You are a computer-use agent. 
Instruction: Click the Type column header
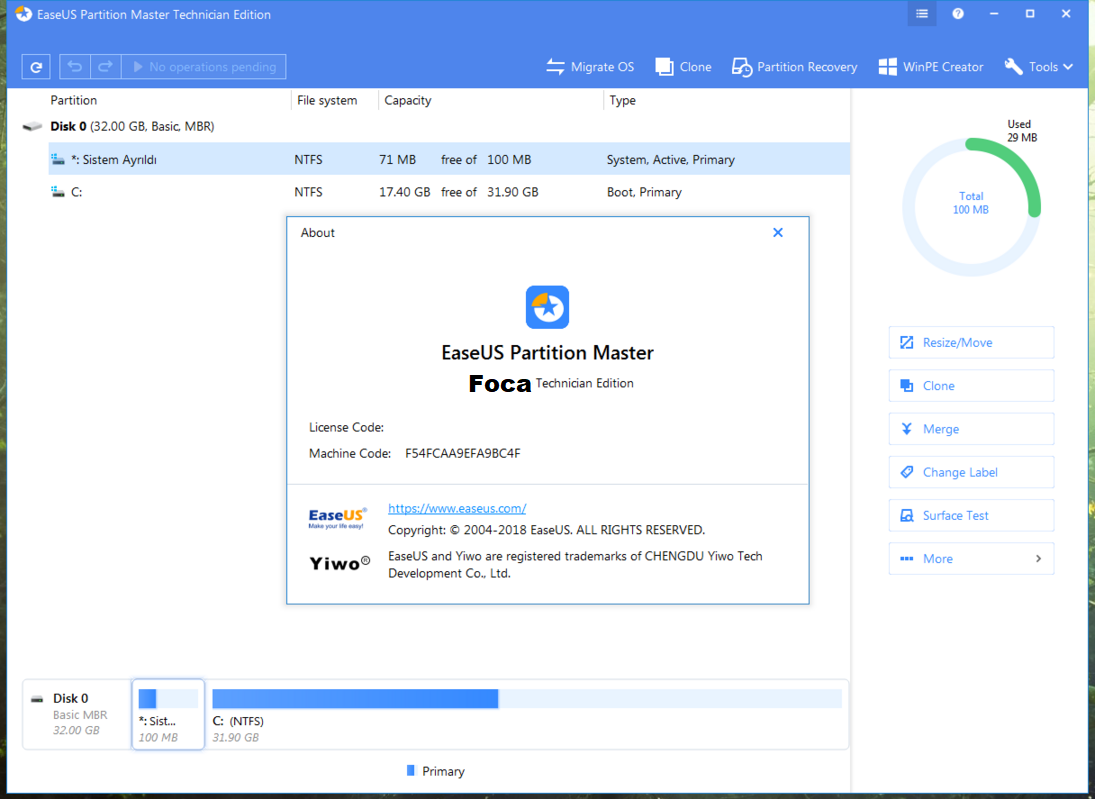coord(622,101)
